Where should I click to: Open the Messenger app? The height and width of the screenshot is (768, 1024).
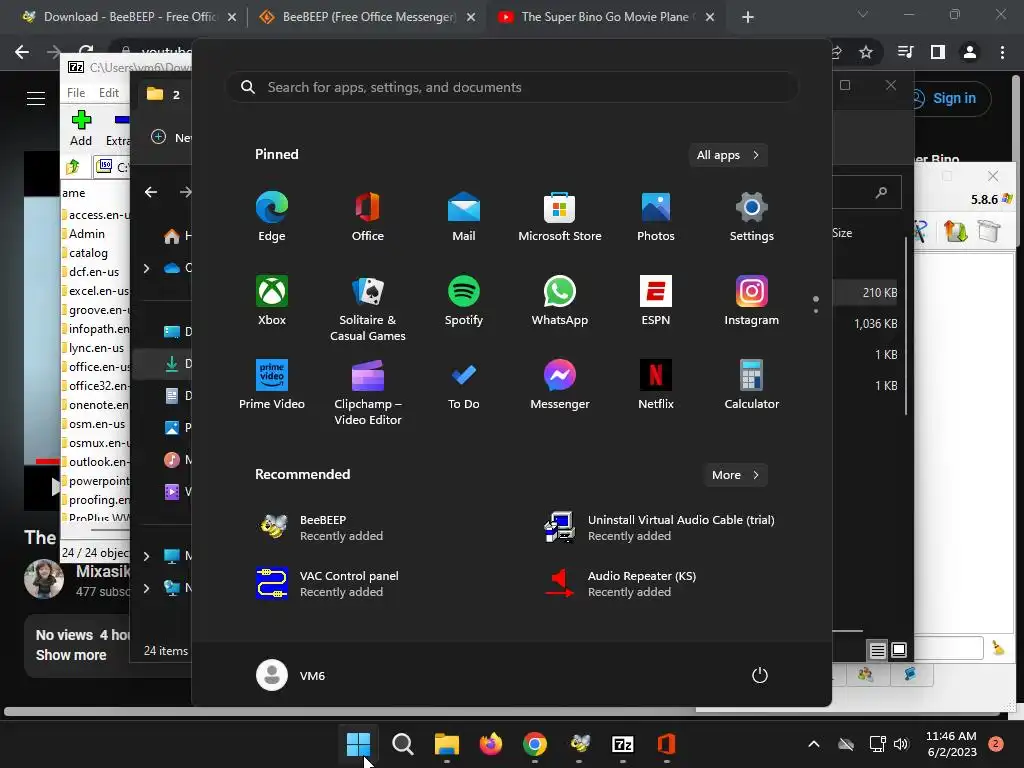[x=560, y=385]
